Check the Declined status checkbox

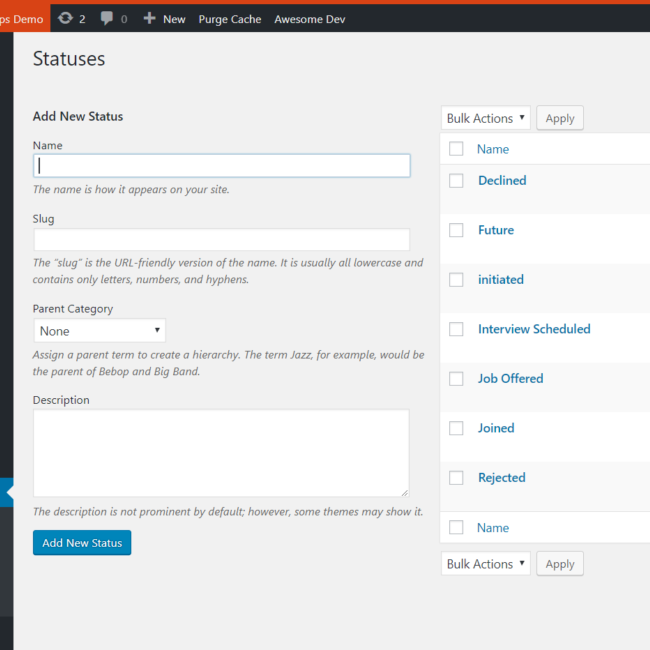coord(456,181)
